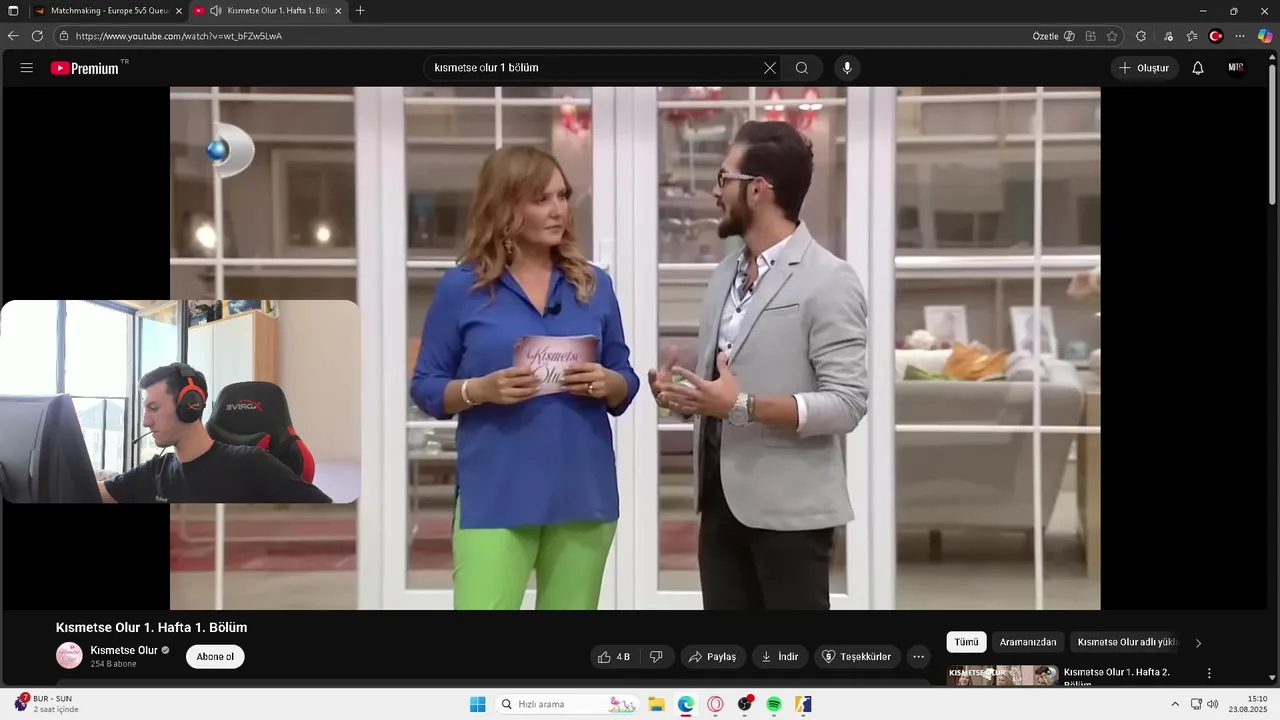
Task: Close the Kısmetse Olur YouTube tab
Action: coord(338,11)
